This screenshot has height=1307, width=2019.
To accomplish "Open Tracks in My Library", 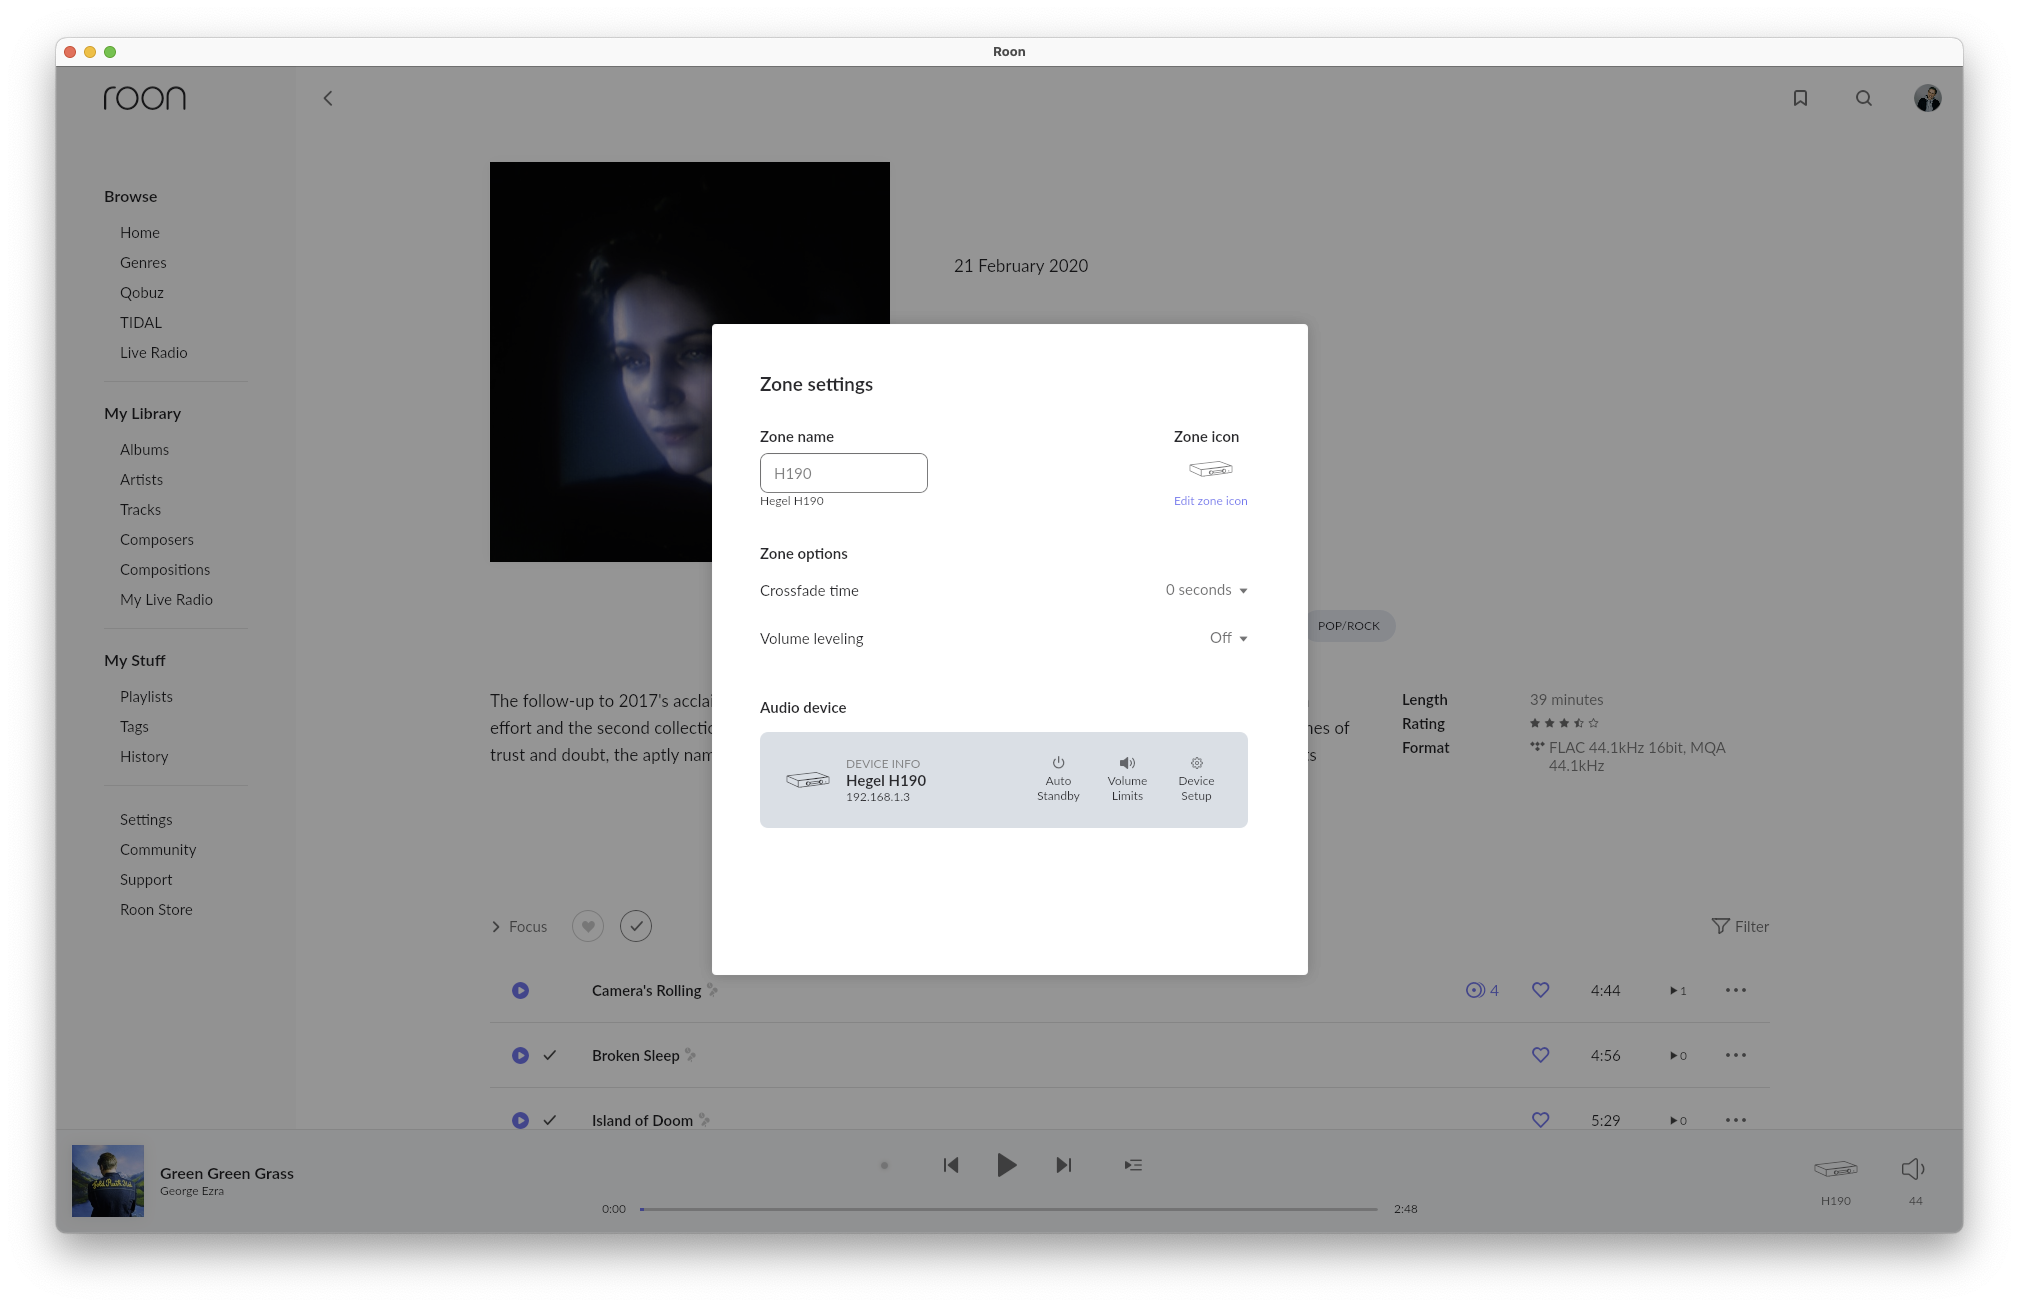I will pos(140,509).
